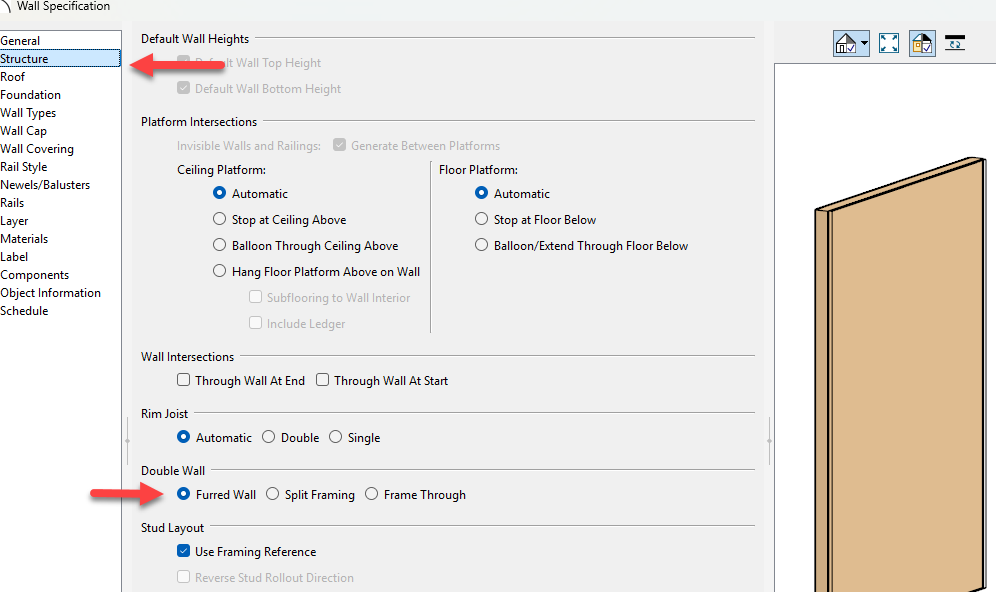Open the Wall Types panel
Image resolution: width=996 pixels, height=592 pixels.
(x=28, y=112)
